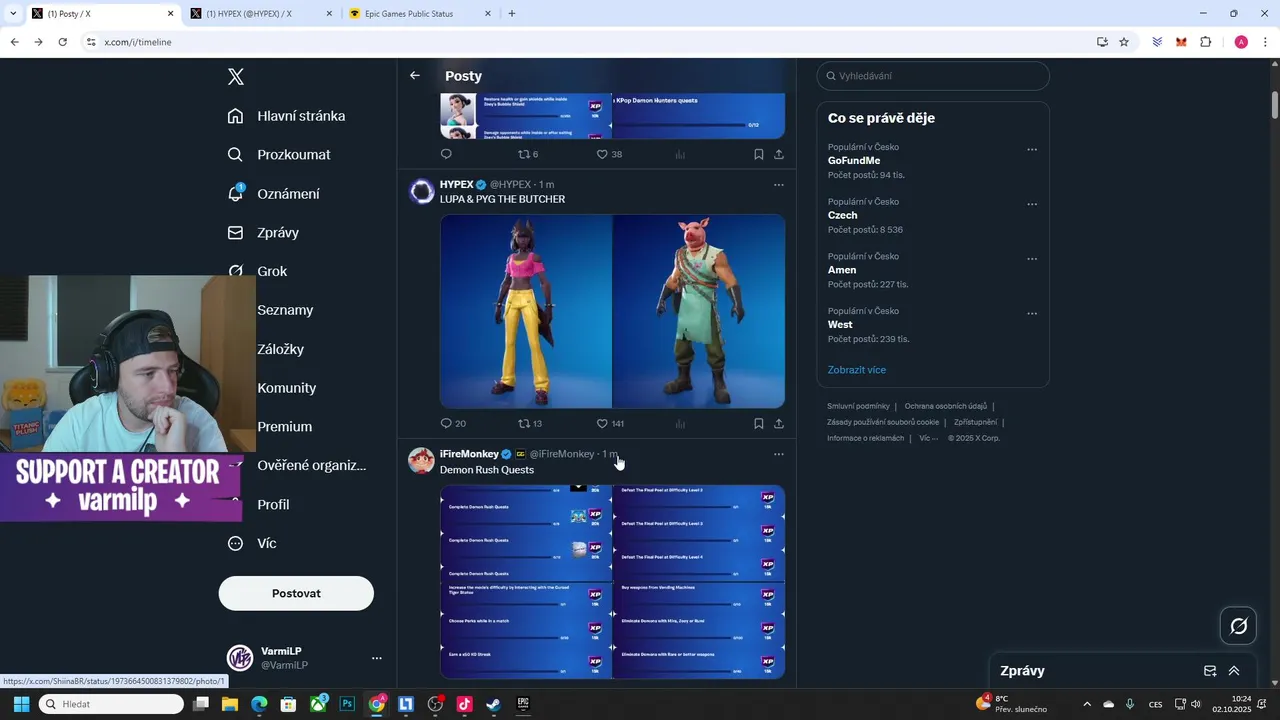Viewport: 1280px width, 720px height.
Task: Open Steam from the taskbar
Action: pyautogui.click(x=493, y=704)
